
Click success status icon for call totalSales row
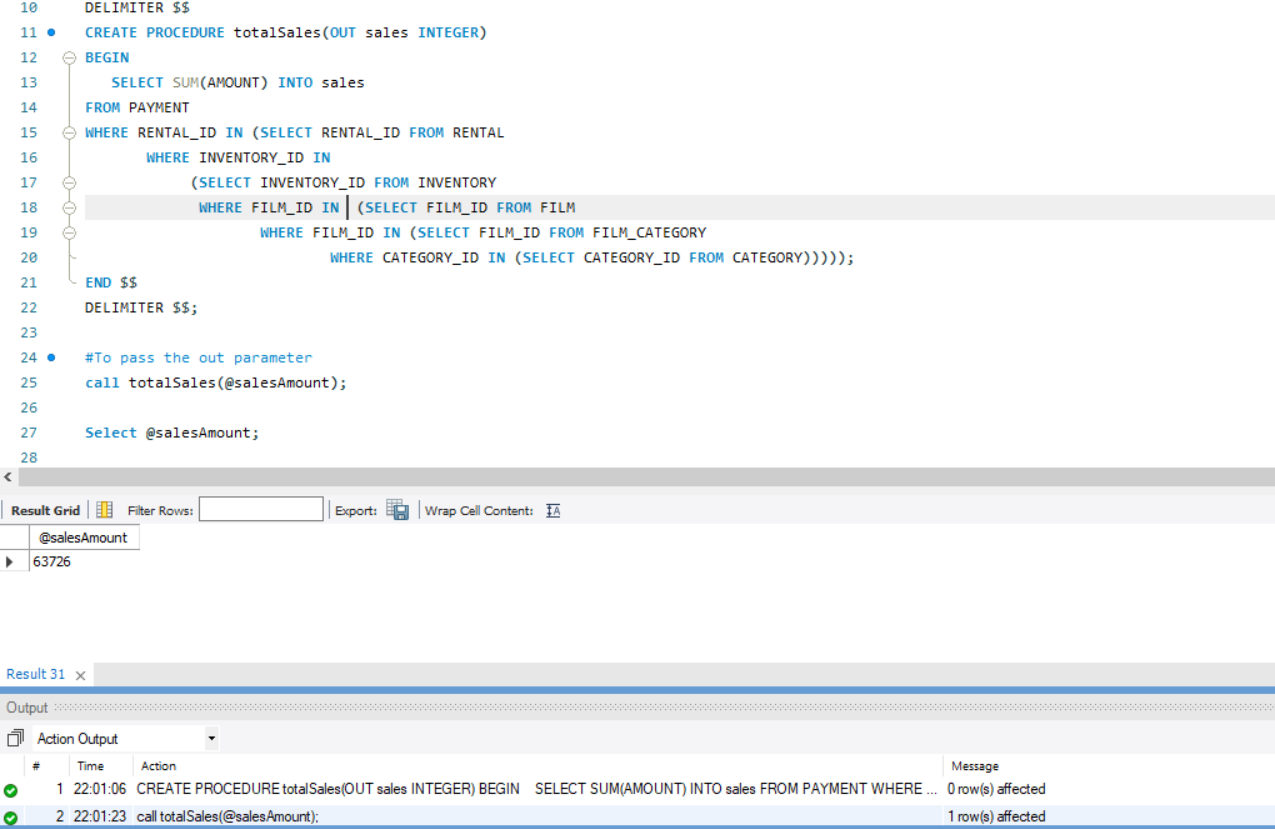click(x=11, y=817)
